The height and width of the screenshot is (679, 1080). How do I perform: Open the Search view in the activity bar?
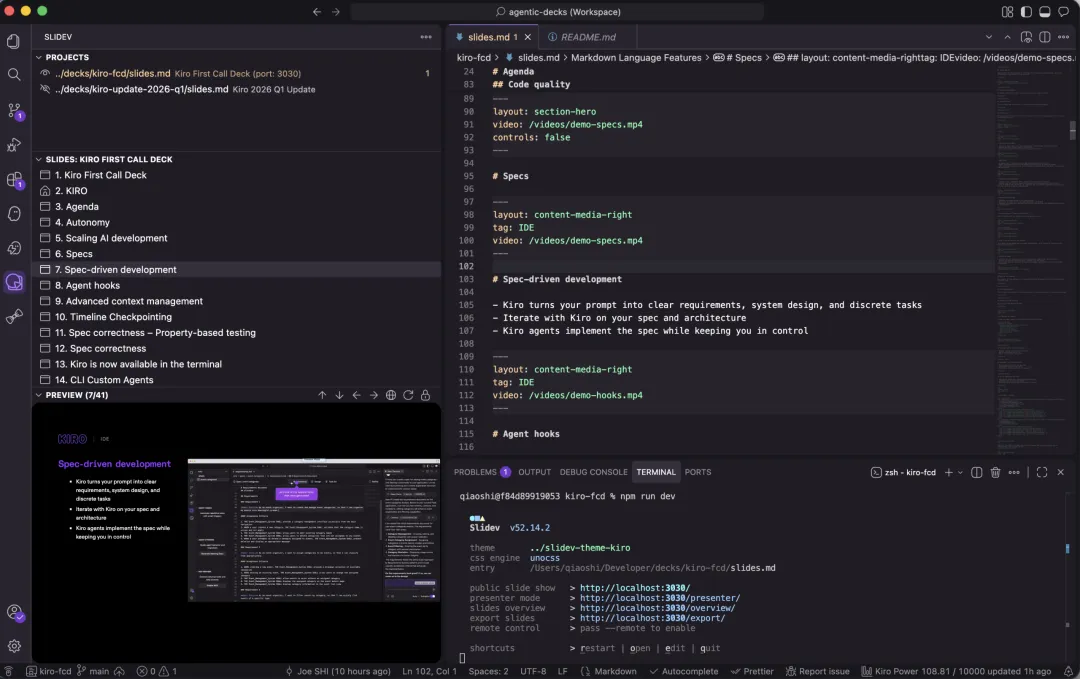[x=14, y=74]
